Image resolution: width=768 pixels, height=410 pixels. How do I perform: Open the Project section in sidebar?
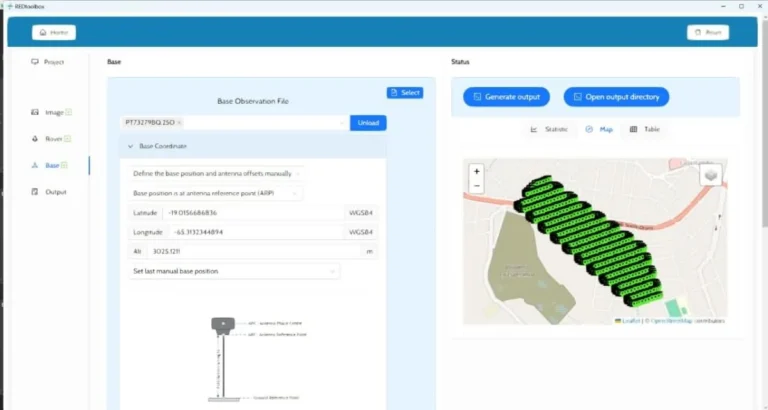pos(48,62)
